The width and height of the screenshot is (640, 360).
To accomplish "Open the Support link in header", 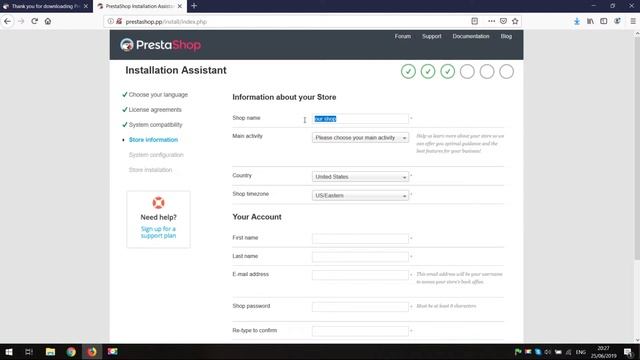I will tap(431, 36).
